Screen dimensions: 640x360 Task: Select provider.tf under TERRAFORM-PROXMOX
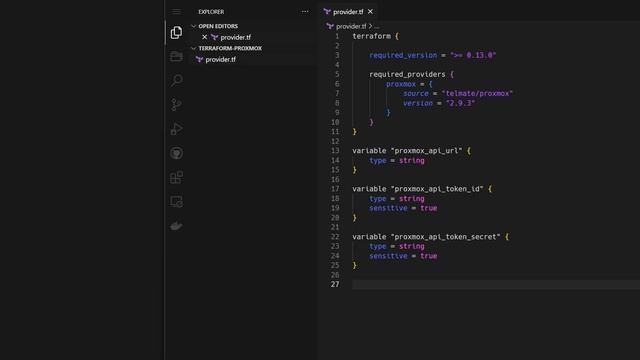coord(220,60)
